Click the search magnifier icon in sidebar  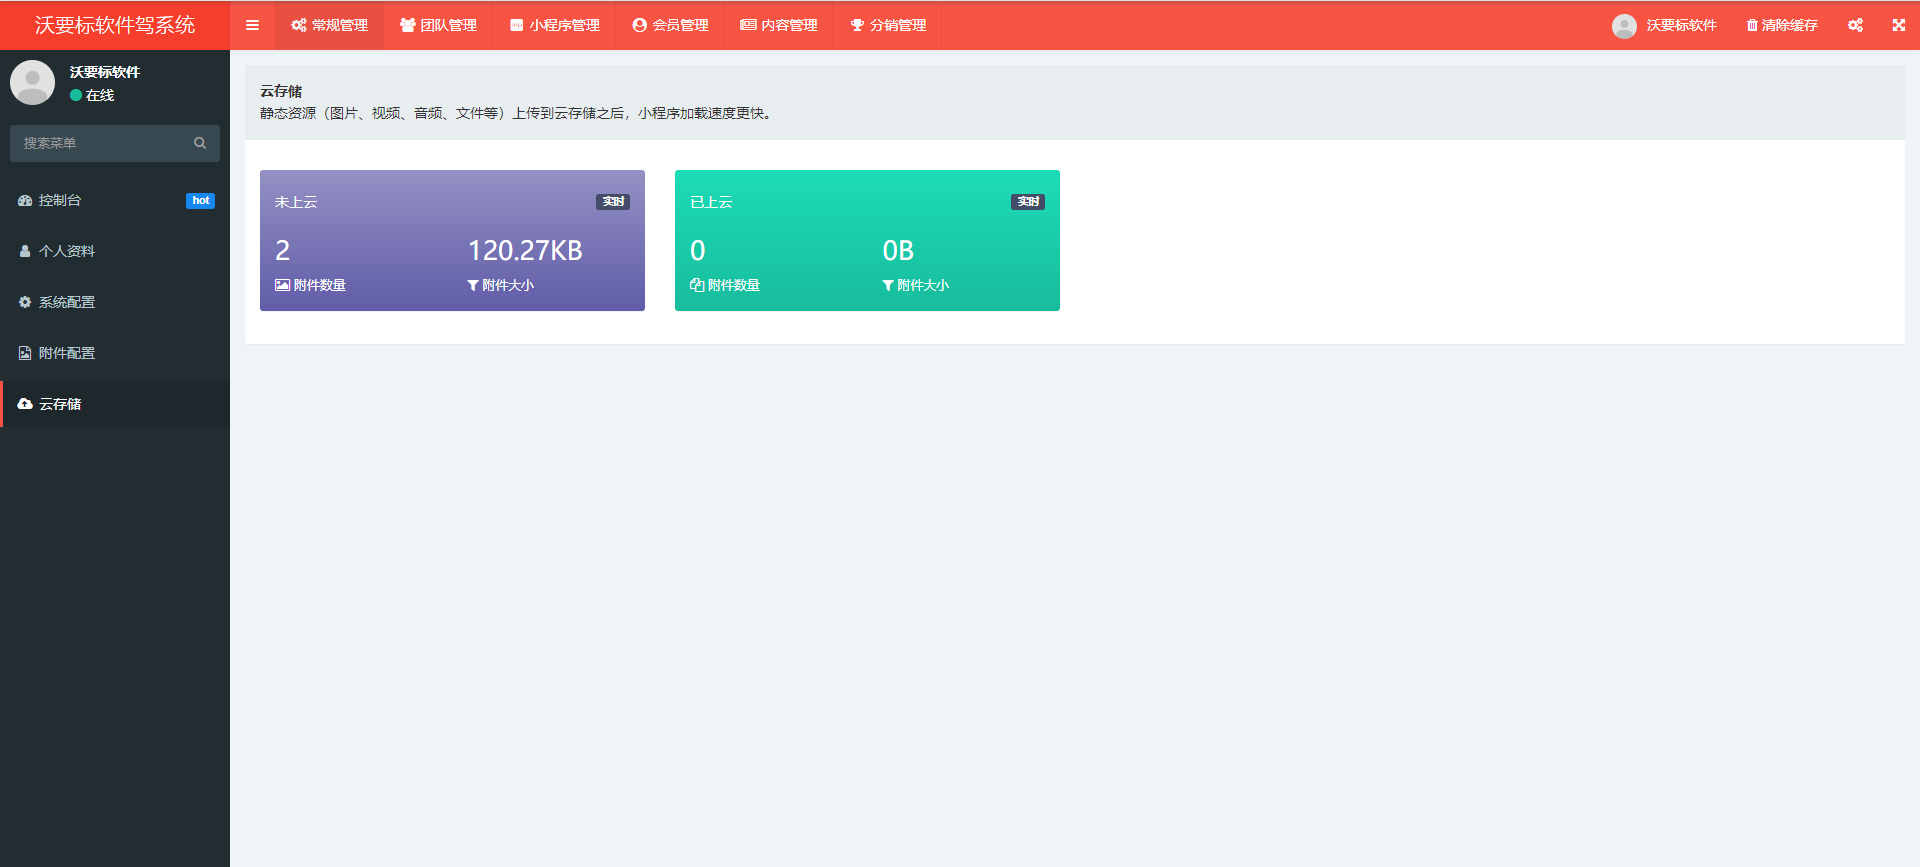200,143
